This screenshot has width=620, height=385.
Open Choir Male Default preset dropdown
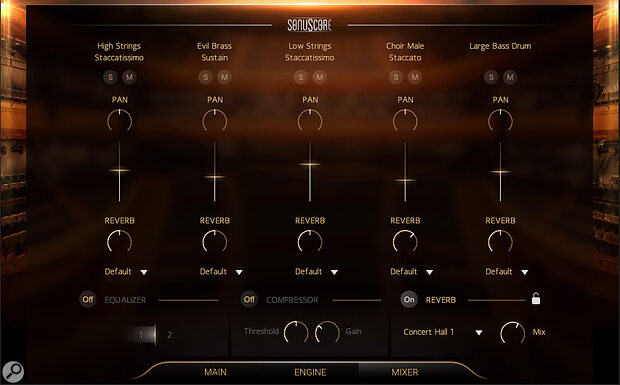[412, 272]
